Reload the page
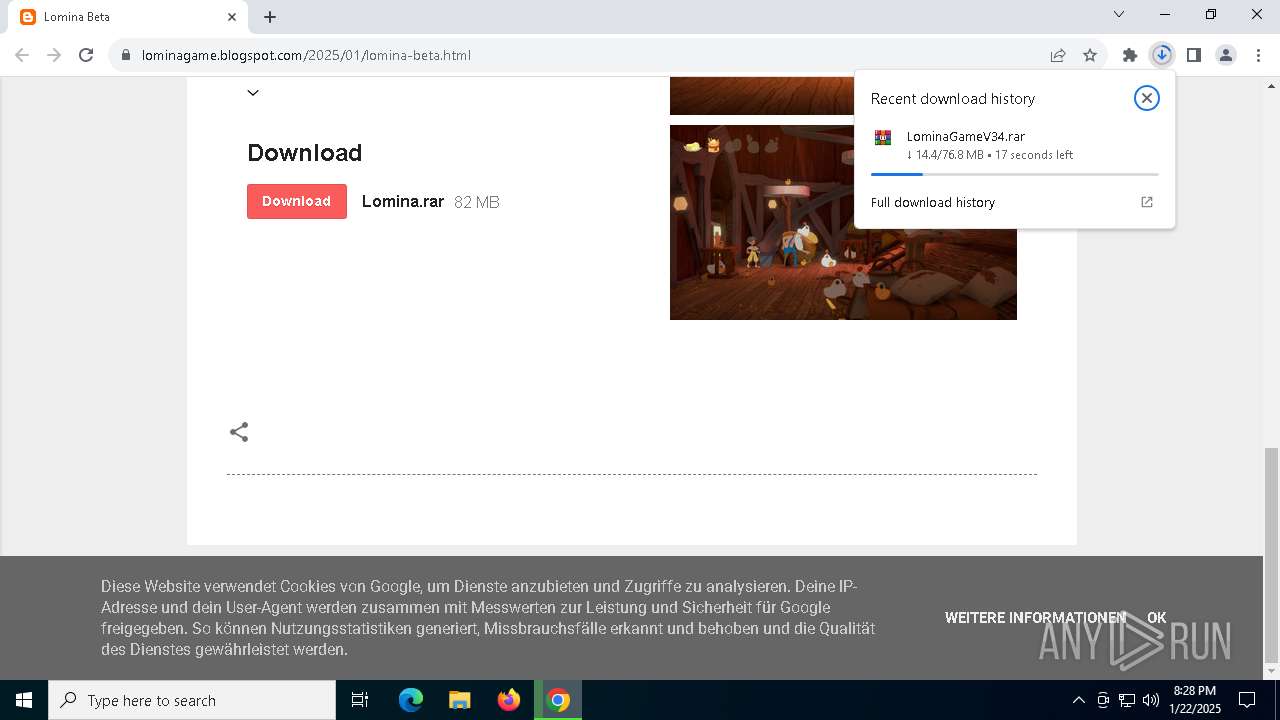This screenshot has height=720, width=1280. (86, 55)
